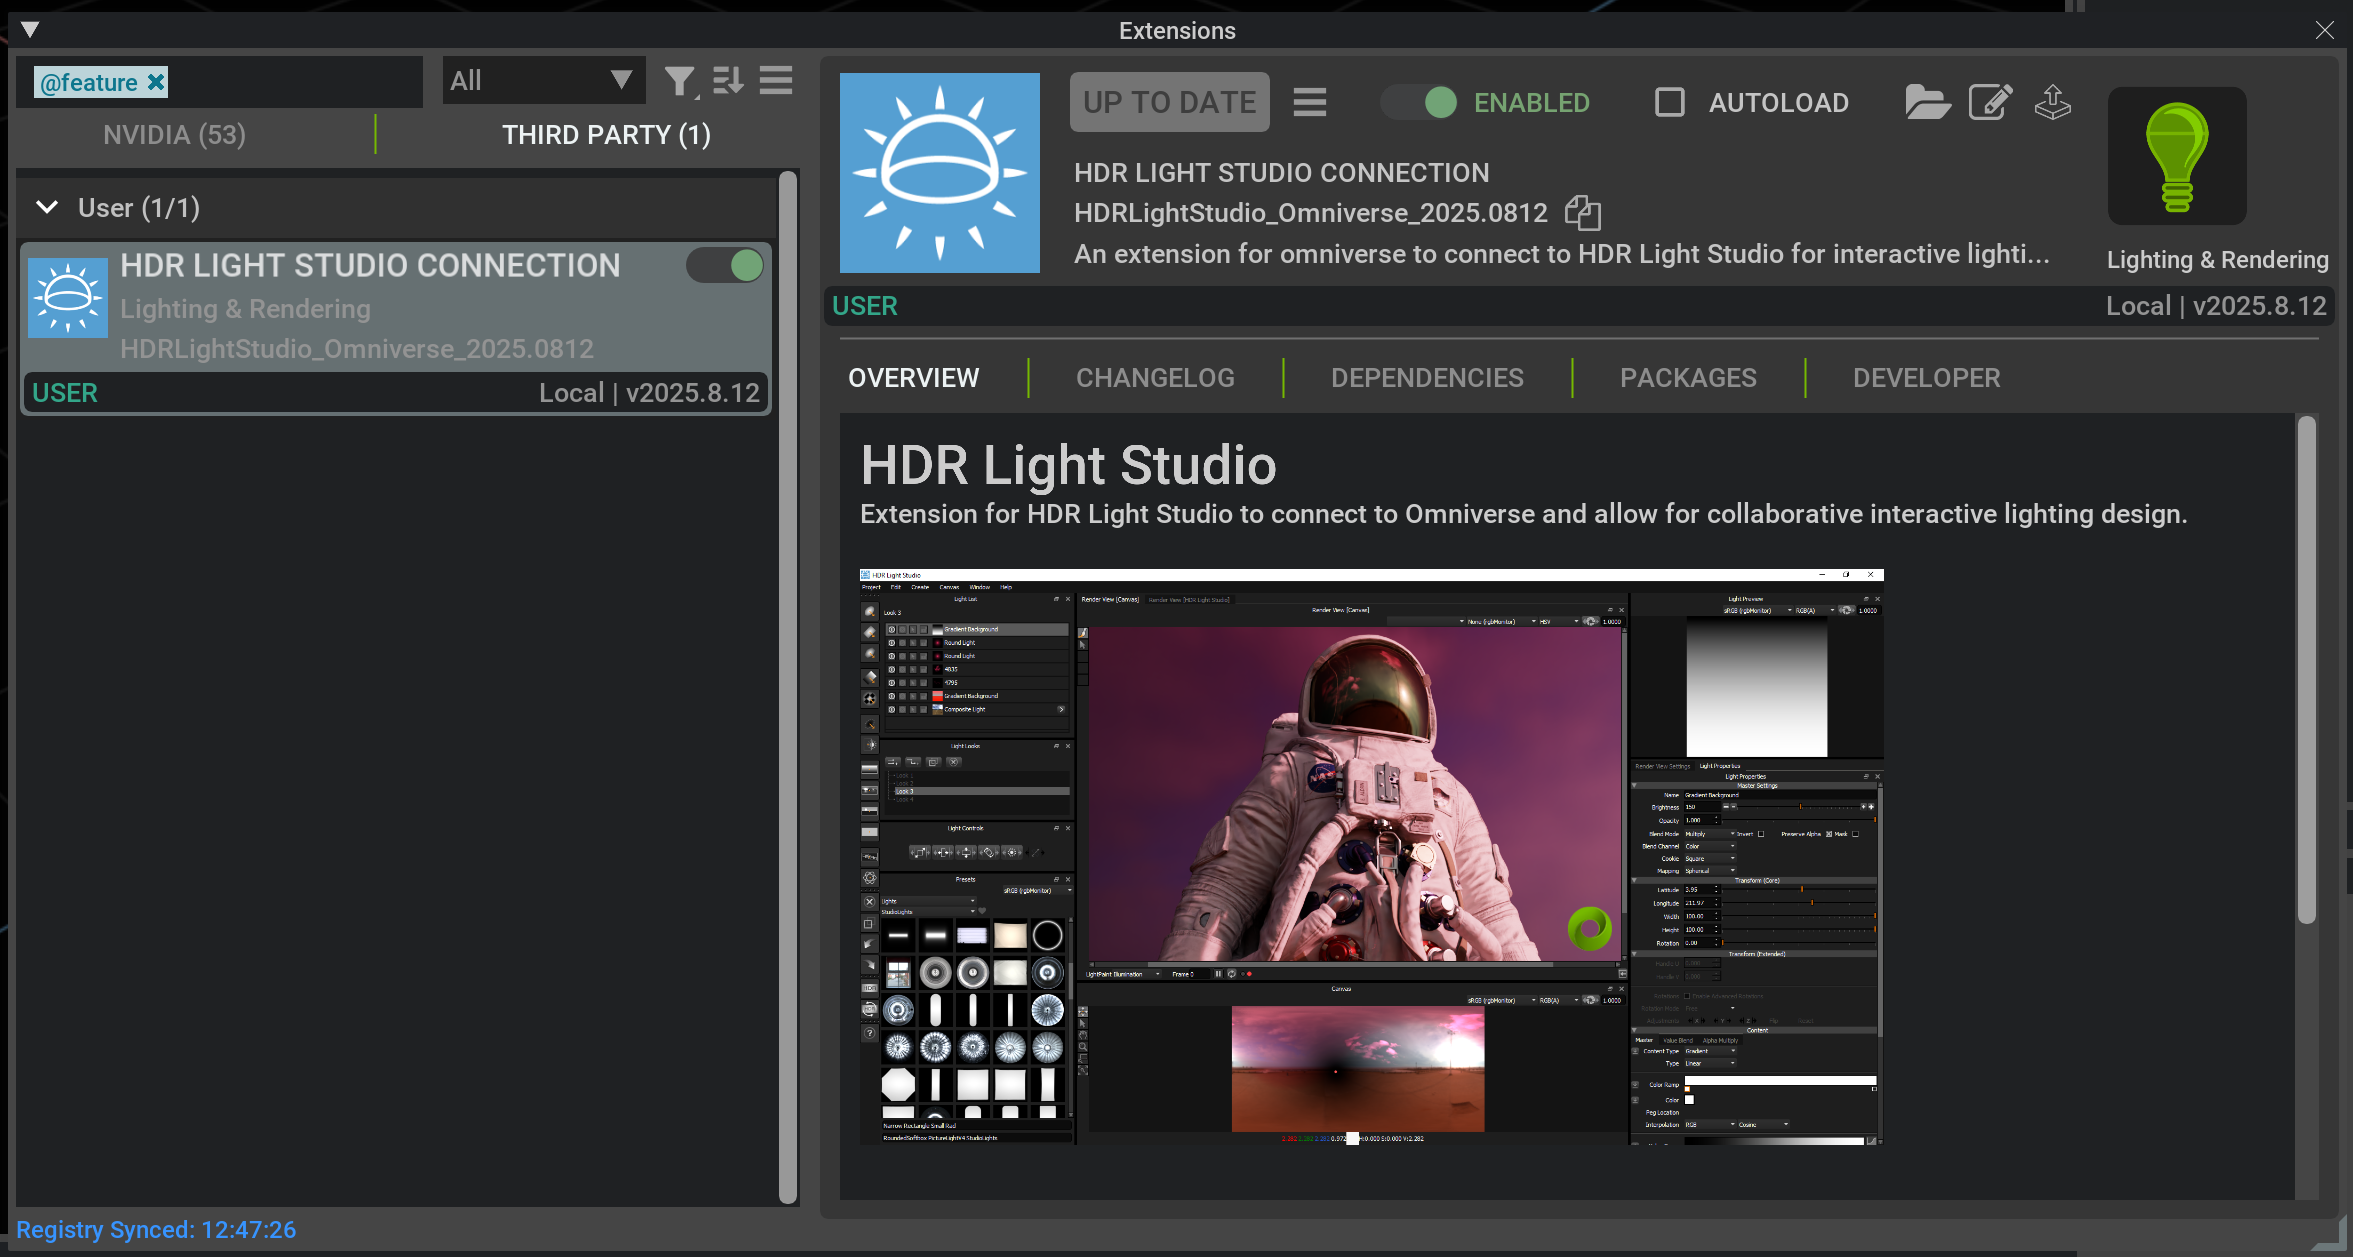Click the Lighting & Rendering lightbulb icon
Screen dimensions: 2353x1257
(x=2177, y=156)
